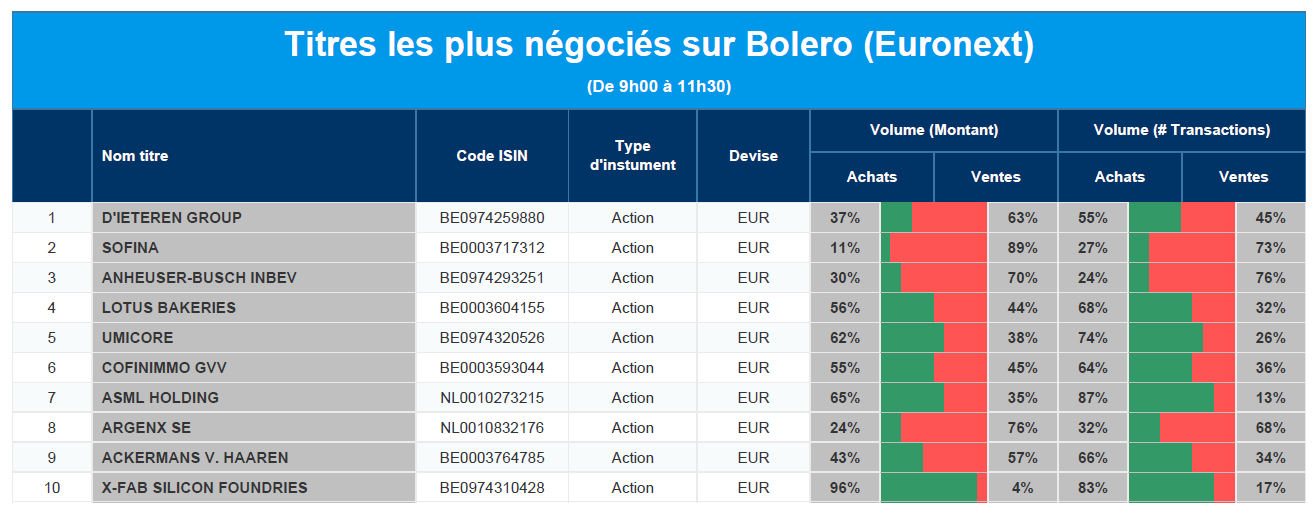This screenshot has width=1316, height=513.
Task: Click the Type d'instument column header
Action: (632, 156)
